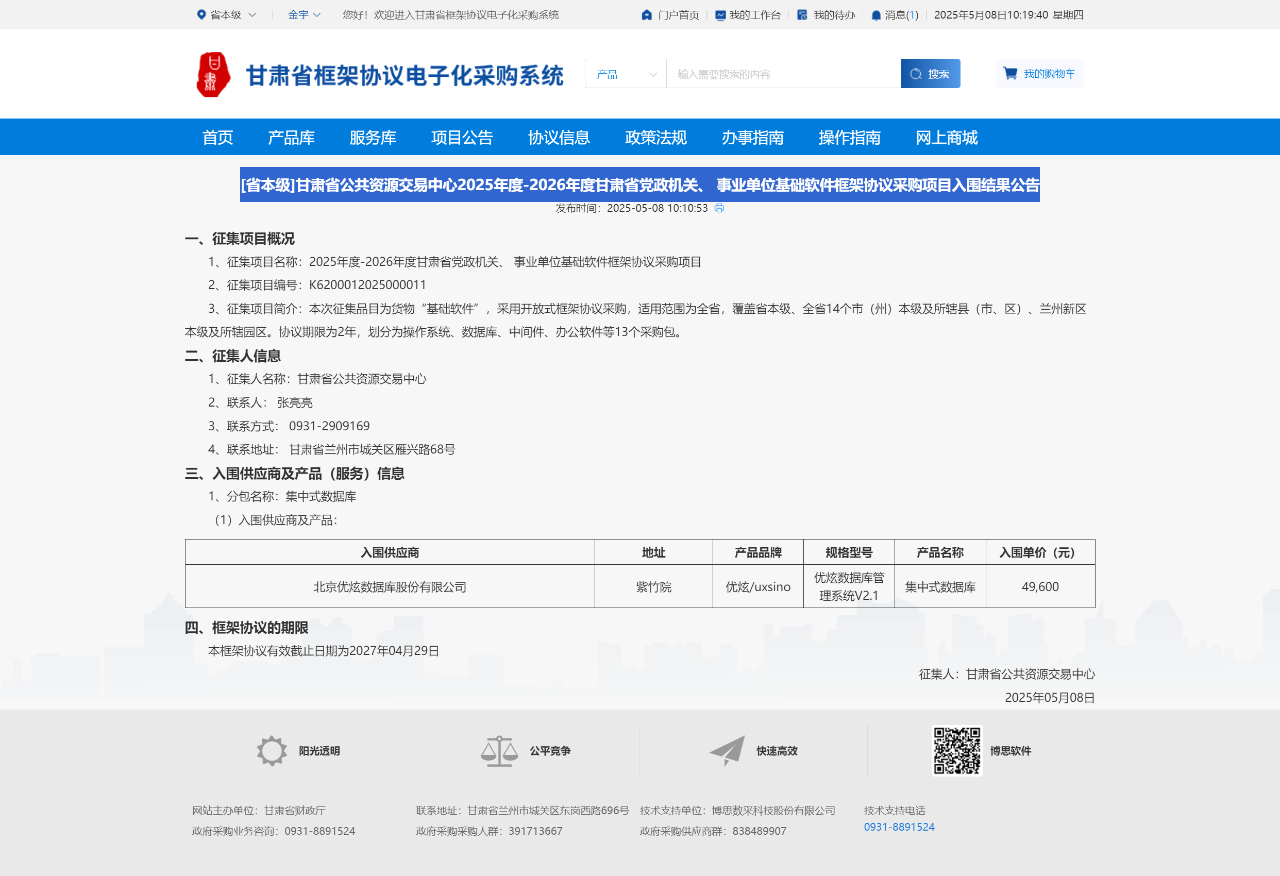Click the QR code image in footer

(x=957, y=751)
